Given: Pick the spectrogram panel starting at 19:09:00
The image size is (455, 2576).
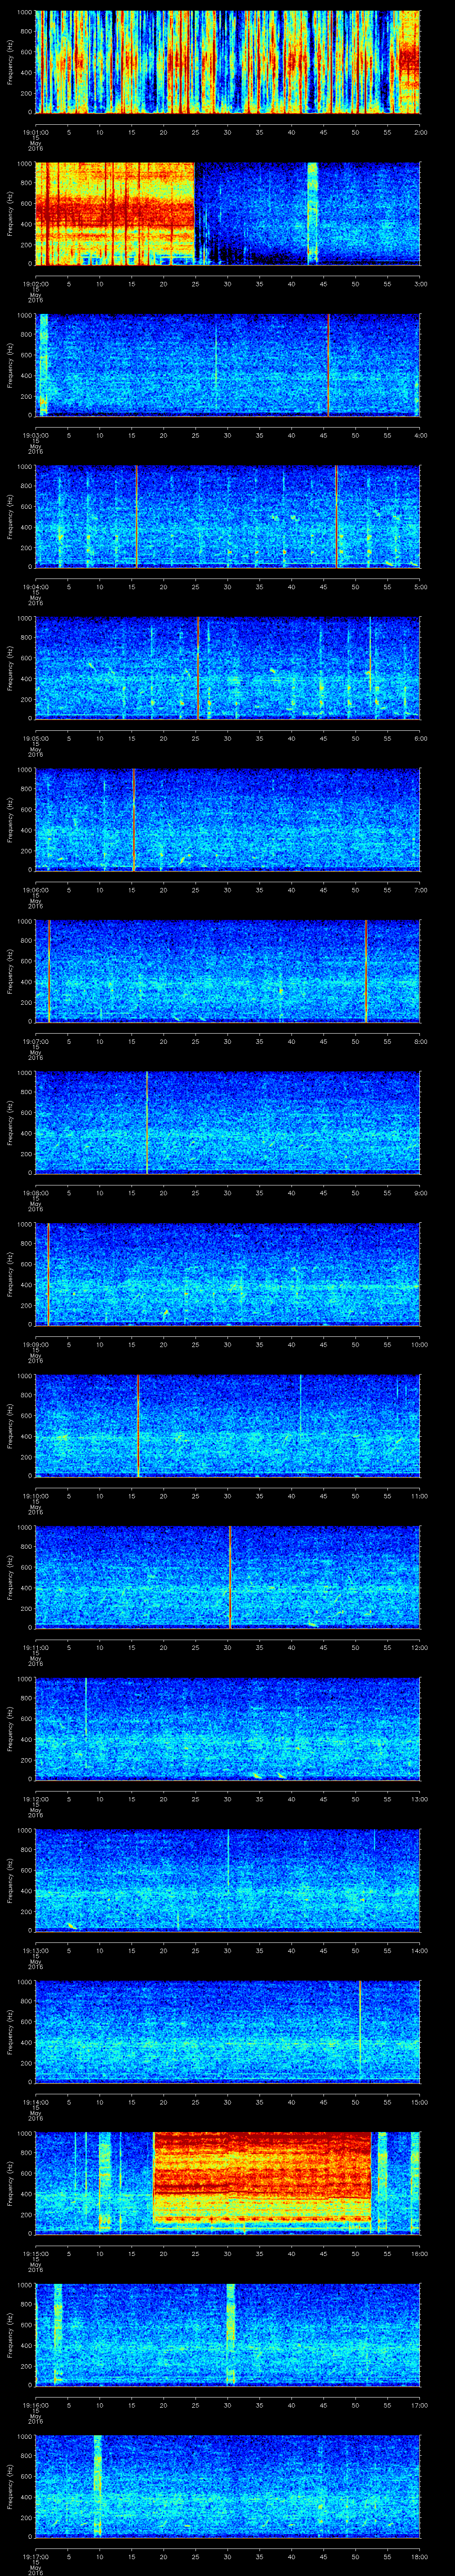Looking at the screenshot, I should click(228, 1274).
